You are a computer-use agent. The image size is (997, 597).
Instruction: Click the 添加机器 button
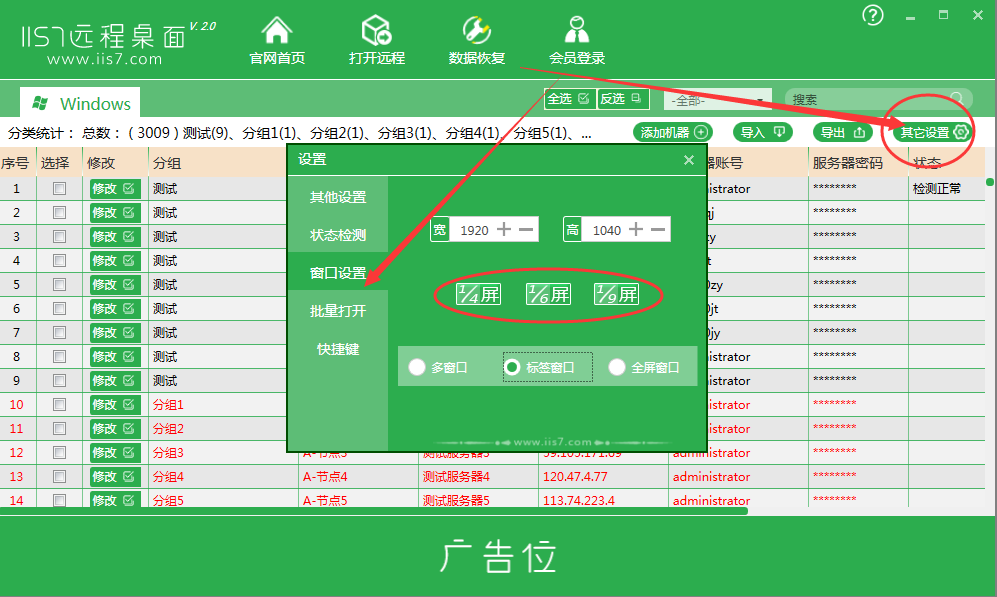pyautogui.click(x=674, y=132)
